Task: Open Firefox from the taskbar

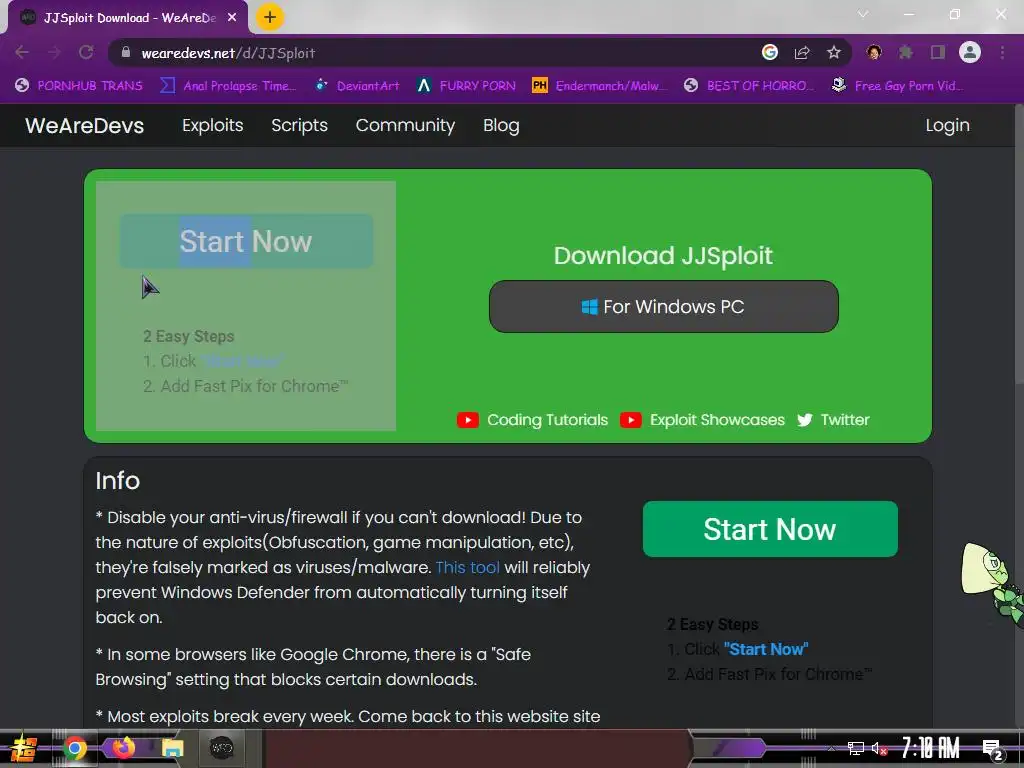Action: coord(123,748)
